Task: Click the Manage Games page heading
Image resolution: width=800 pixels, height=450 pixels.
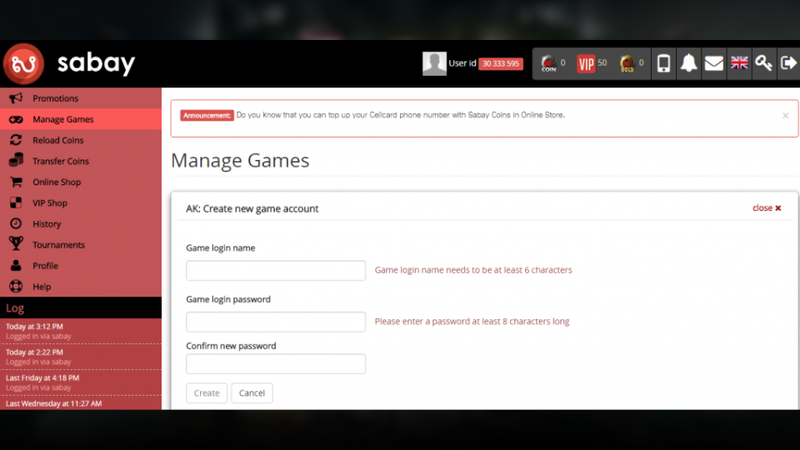Action: pyautogui.click(x=240, y=160)
